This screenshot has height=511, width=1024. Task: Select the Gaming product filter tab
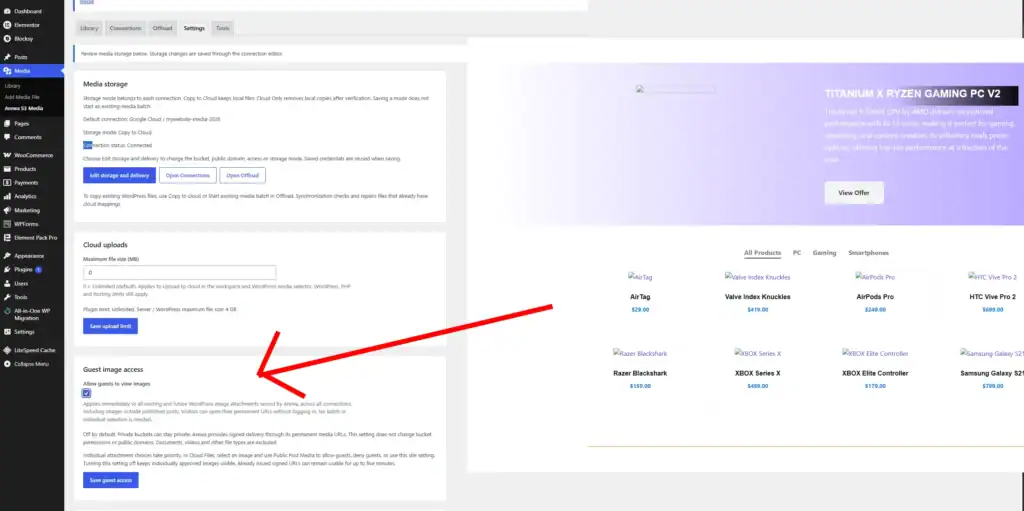pos(824,253)
